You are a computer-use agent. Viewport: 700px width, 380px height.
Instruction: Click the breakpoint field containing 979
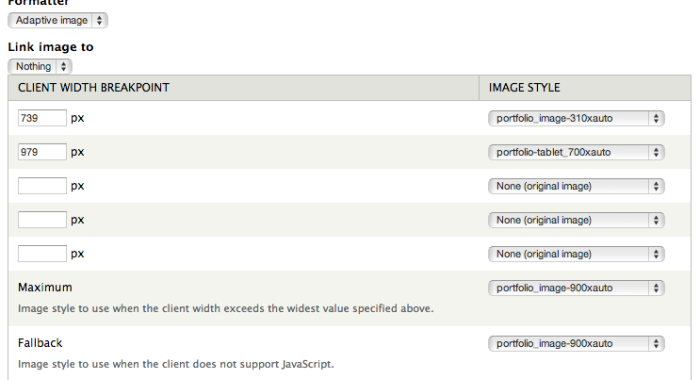(42, 152)
